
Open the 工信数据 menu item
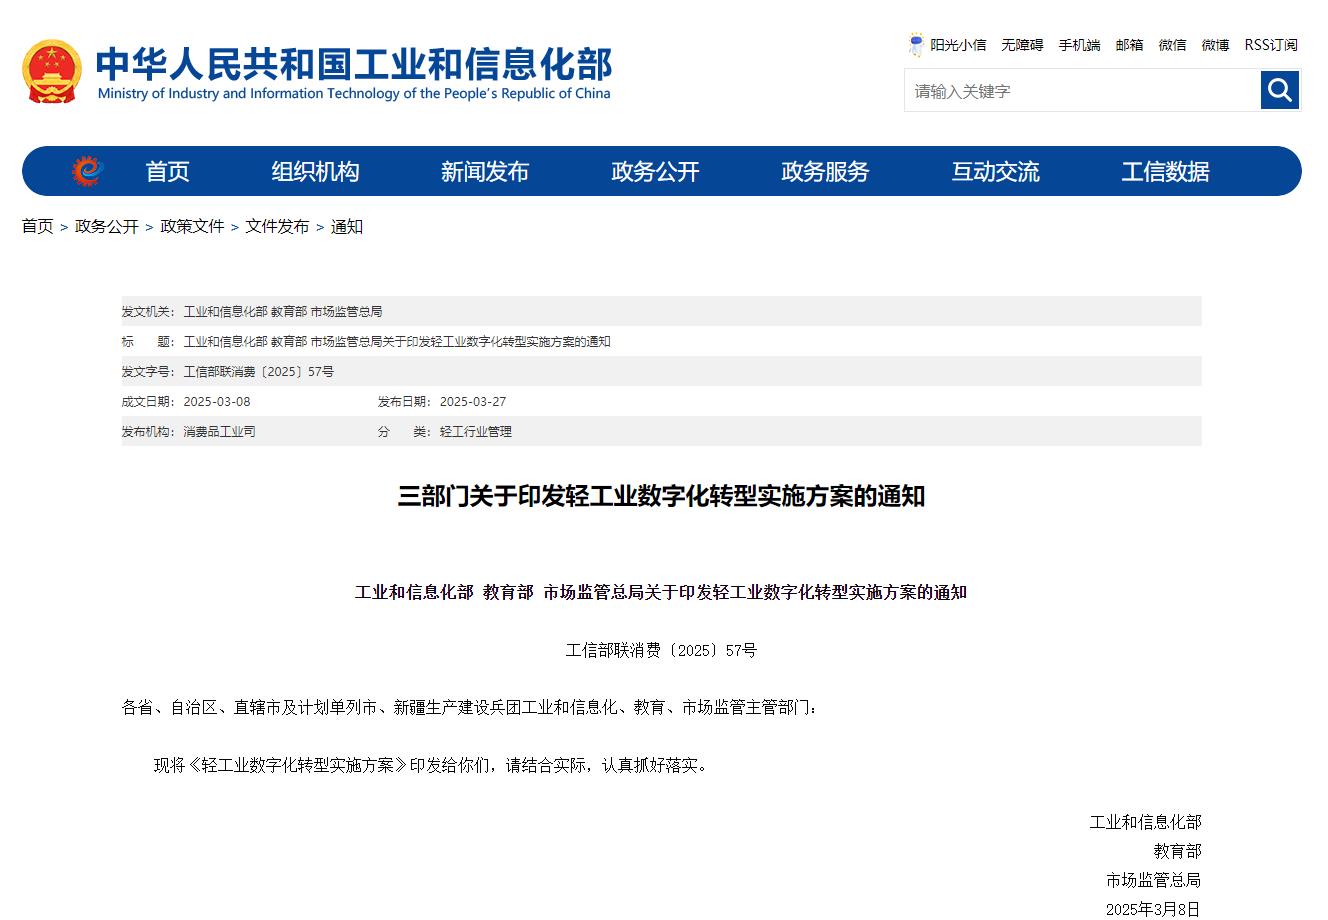click(1165, 171)
